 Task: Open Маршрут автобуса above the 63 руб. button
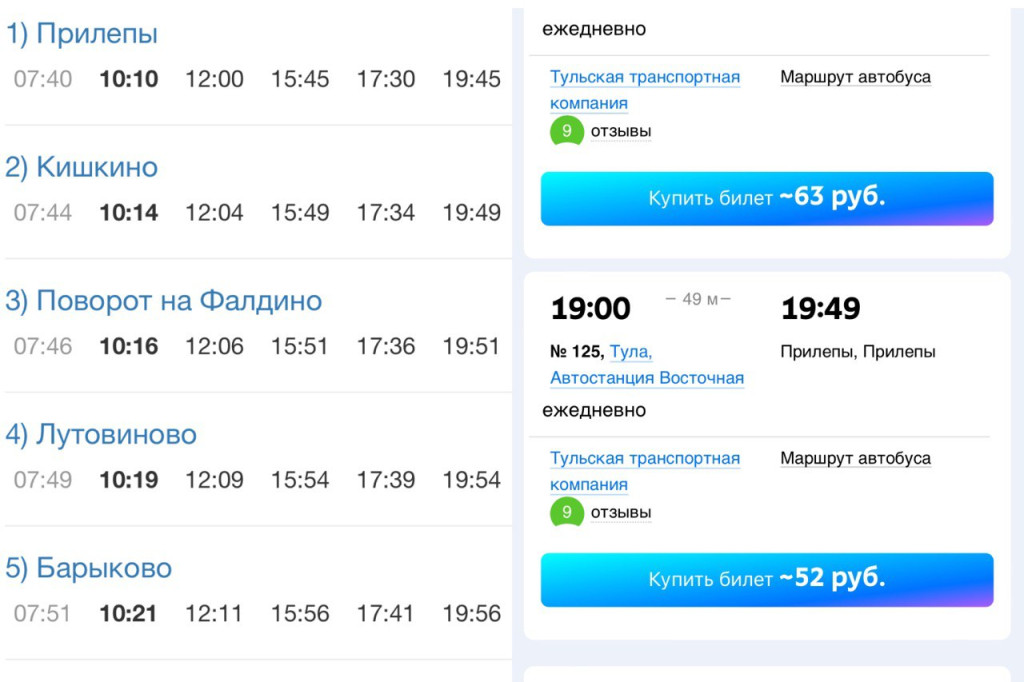pos(855,77)
